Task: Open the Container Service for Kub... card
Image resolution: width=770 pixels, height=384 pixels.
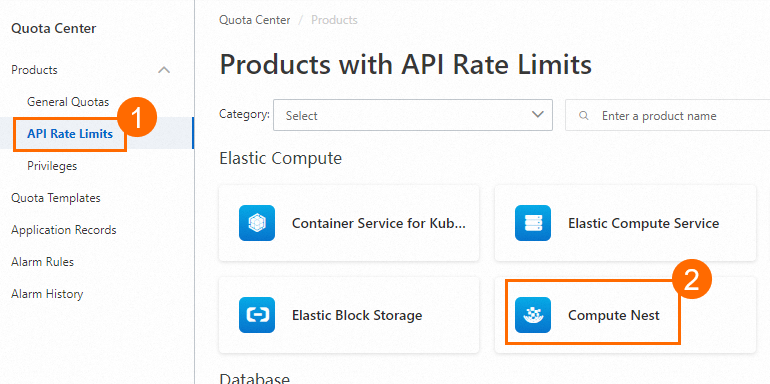Action: [x=349, y=223]
